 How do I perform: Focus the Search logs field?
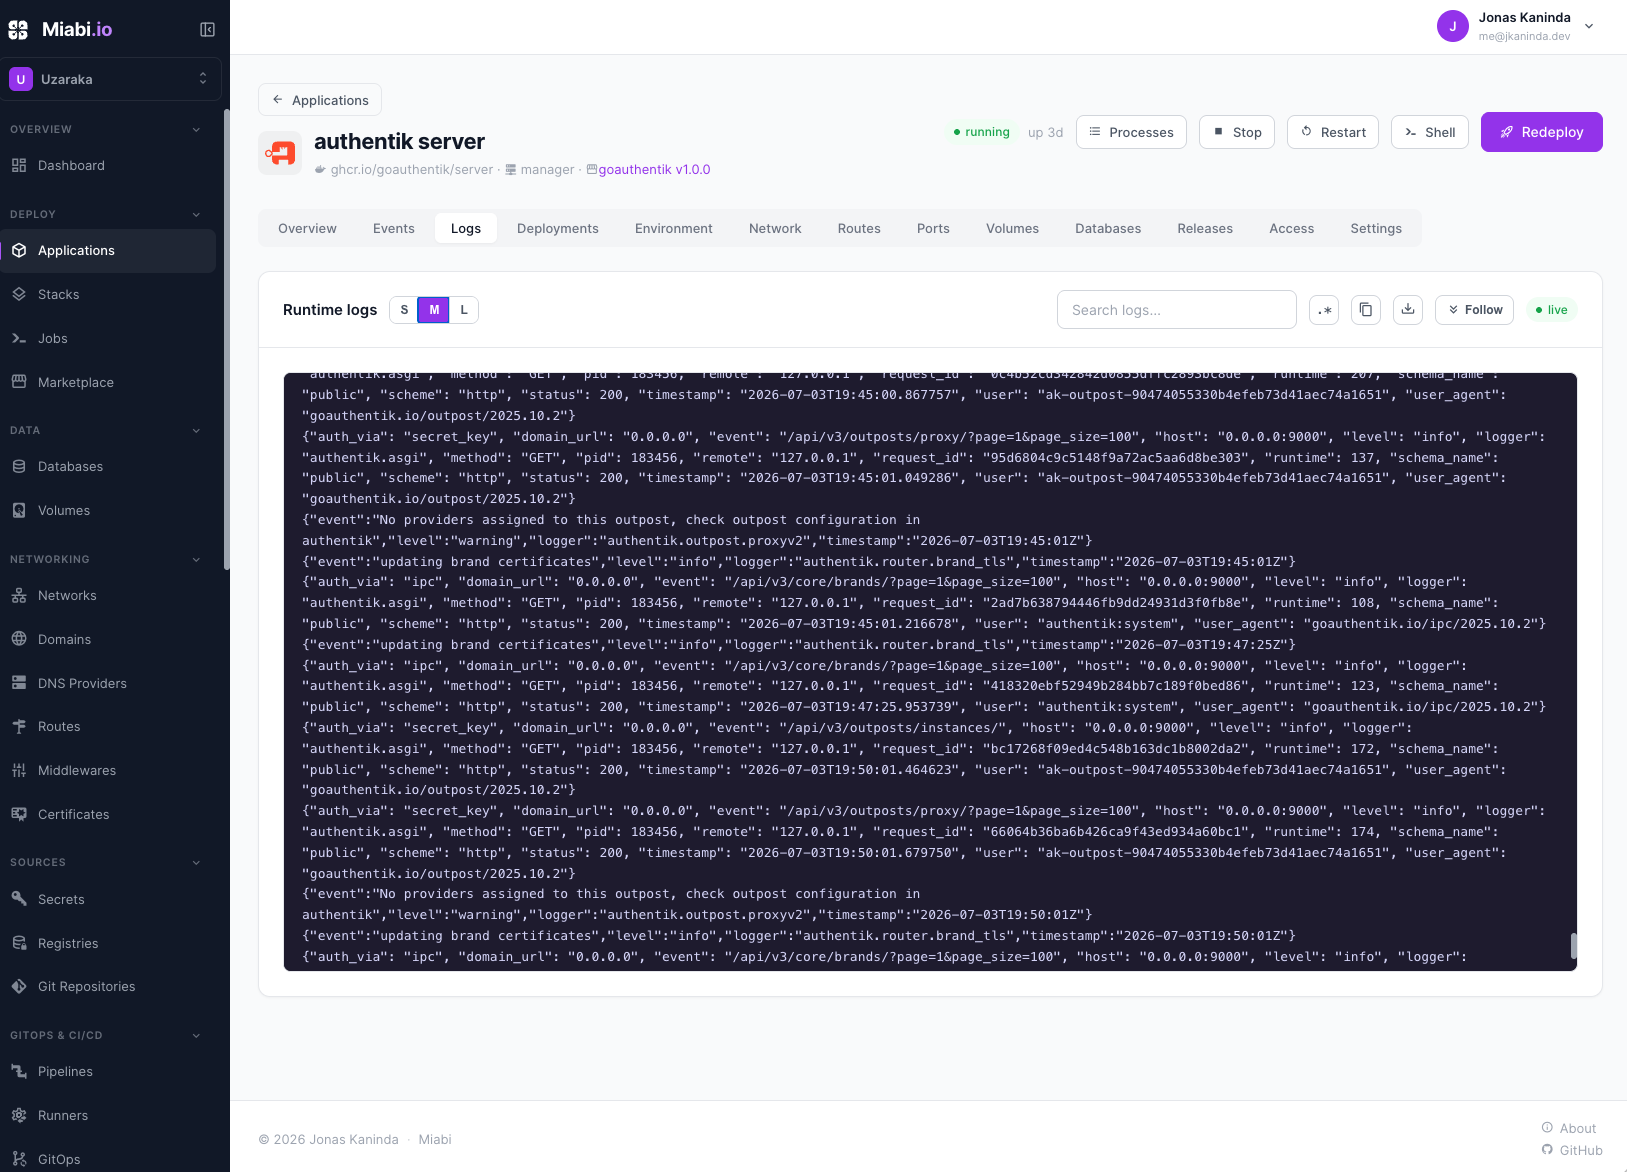[x=1177, y=310]
